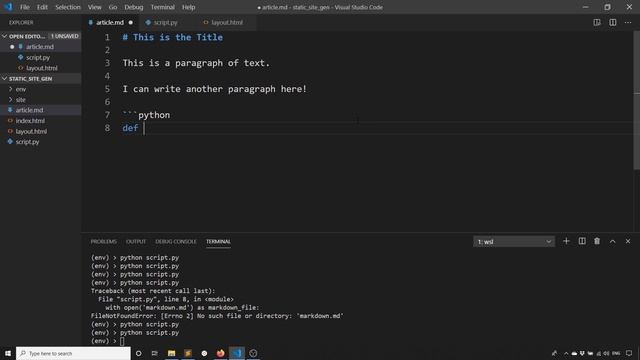Switch to the script.py editor tab
Screen dimensions: 640x360
[165, 22]
